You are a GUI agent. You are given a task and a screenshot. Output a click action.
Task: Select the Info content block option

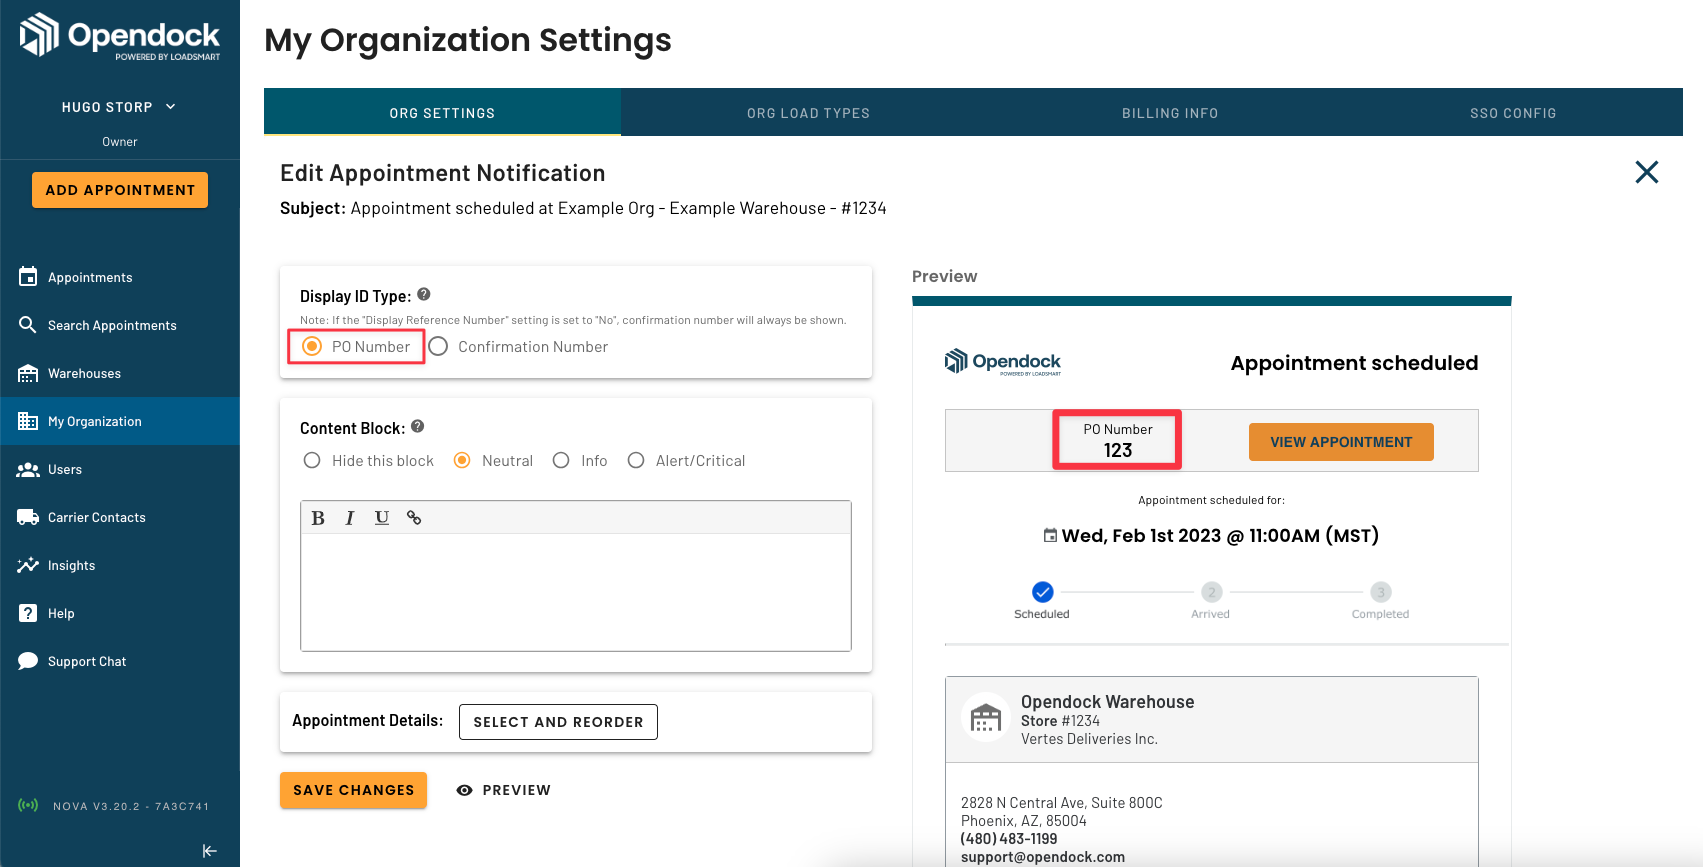coord(561,460)
